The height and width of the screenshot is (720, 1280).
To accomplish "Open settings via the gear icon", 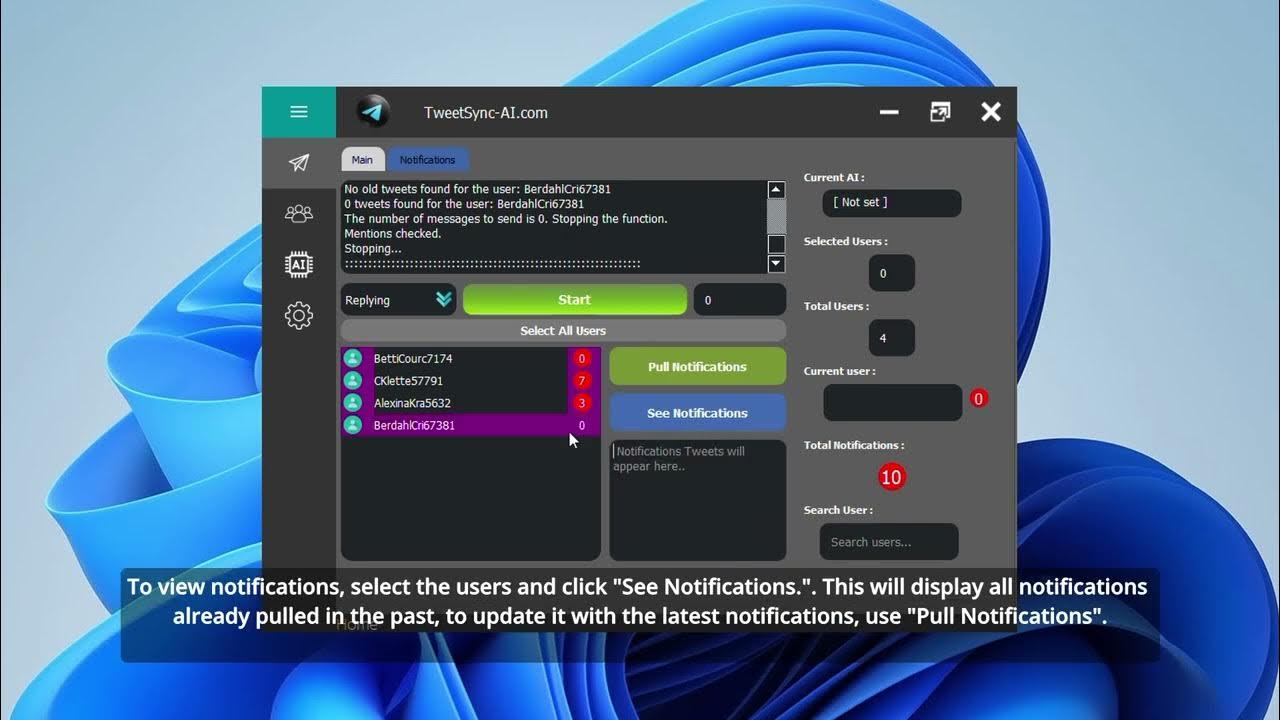I will (x=298, y=315).
